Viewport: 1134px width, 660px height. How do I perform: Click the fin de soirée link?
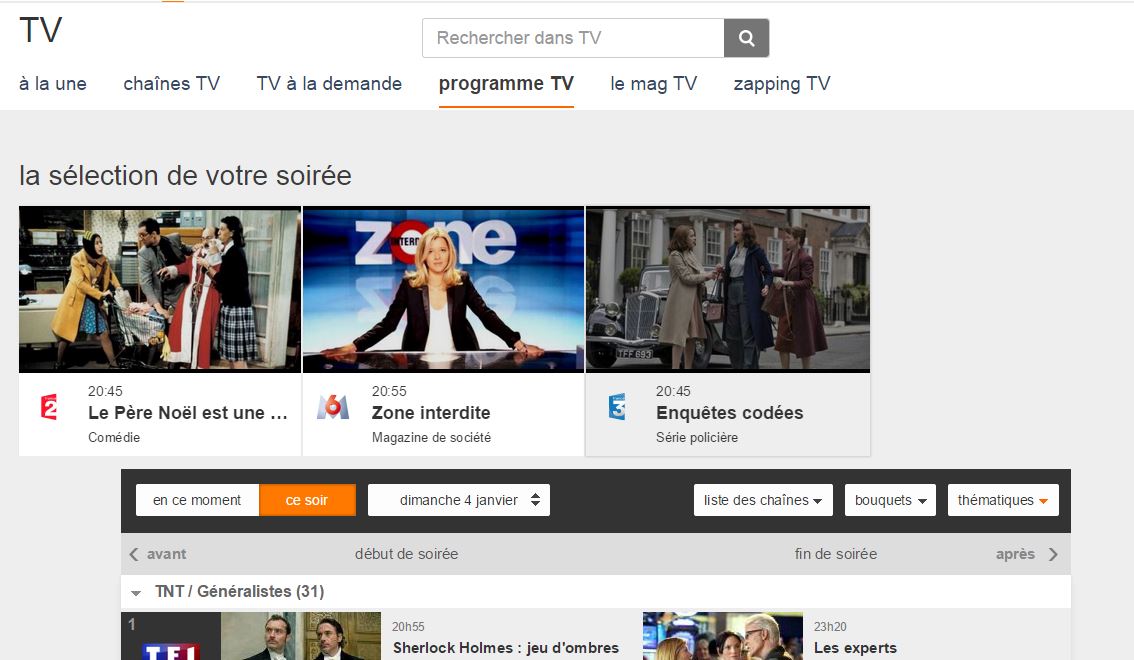(x=835, y=554)
